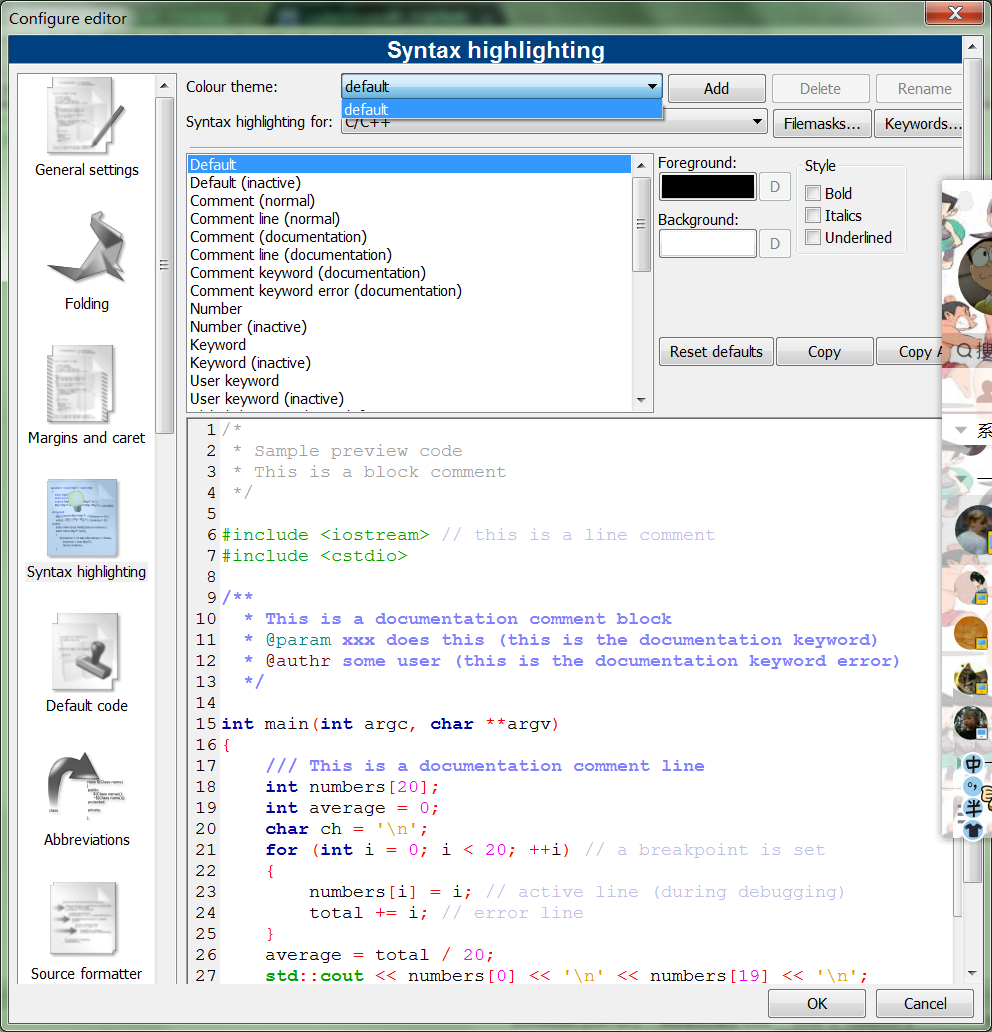The height and width of the screenshot is (1032, 992).
Task: Click the Add theme button
Action: point(716,89)
